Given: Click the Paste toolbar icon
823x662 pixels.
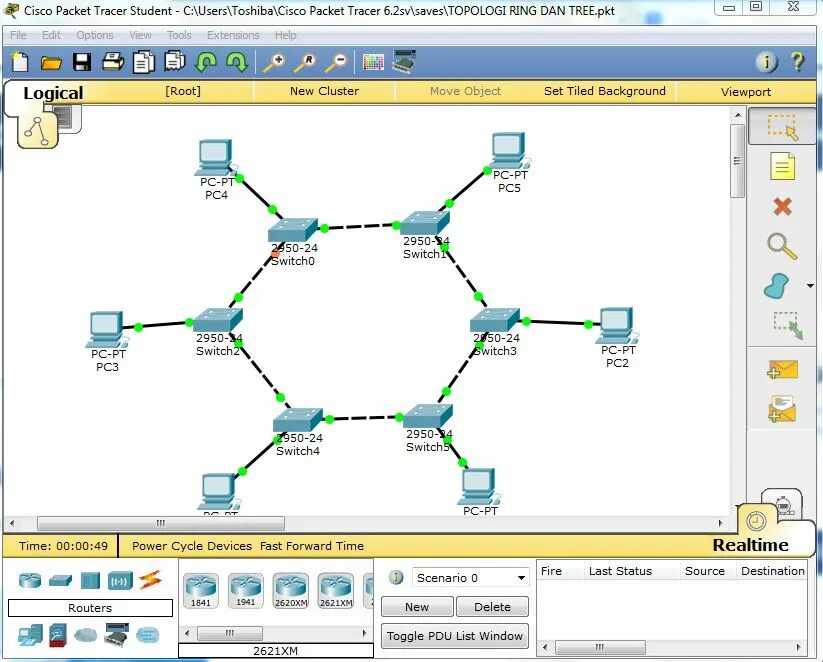Looking at the screenshot, I should tap(174, 62).
